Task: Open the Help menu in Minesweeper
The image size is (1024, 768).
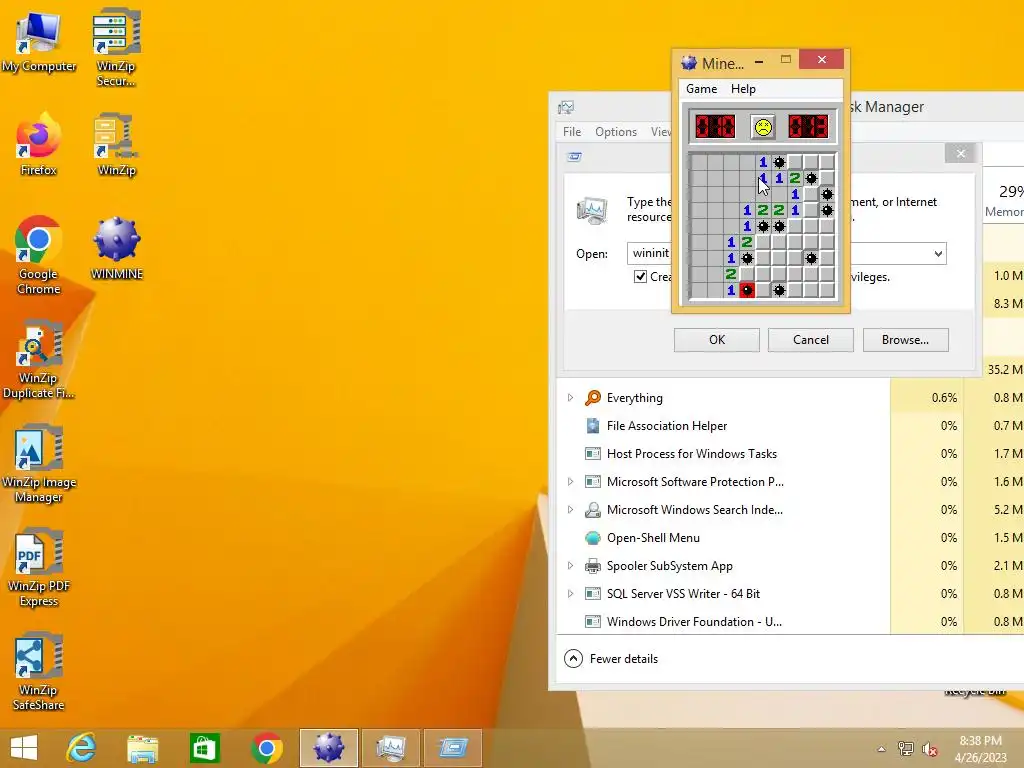Action: (743, 89)
